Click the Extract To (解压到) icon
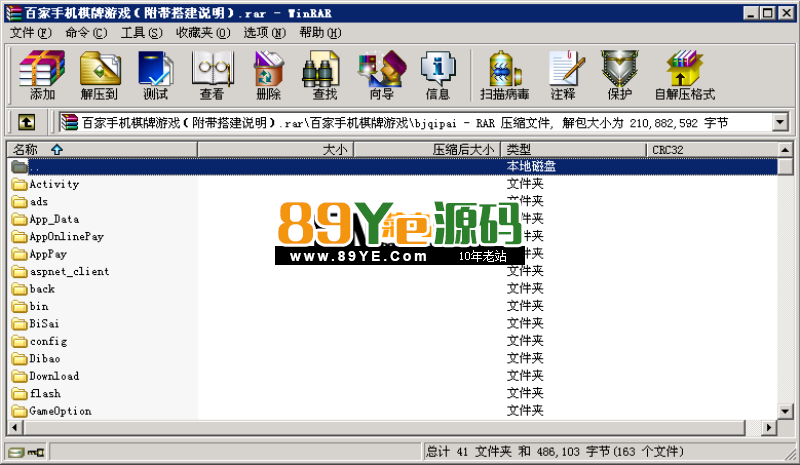 point(99,75)
